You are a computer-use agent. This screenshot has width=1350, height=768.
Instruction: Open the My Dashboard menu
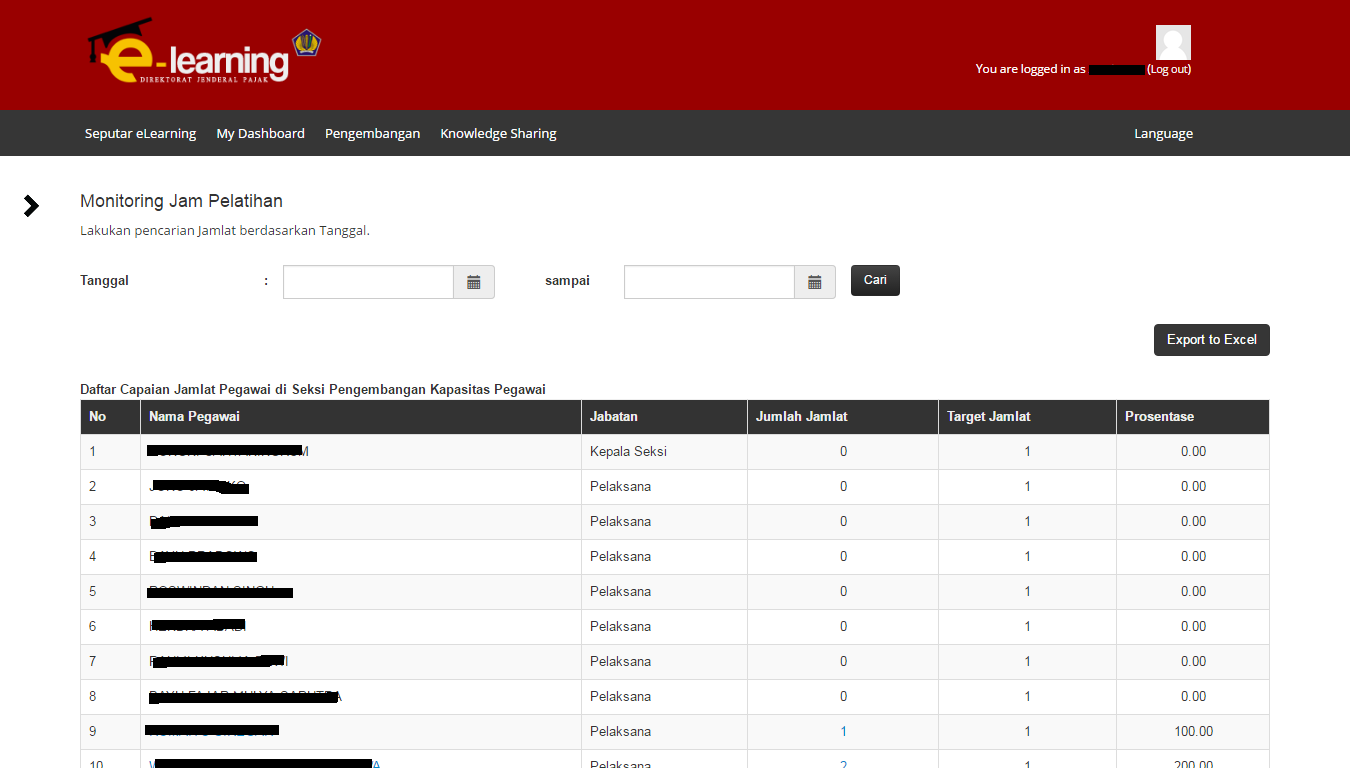click(260, 132)
